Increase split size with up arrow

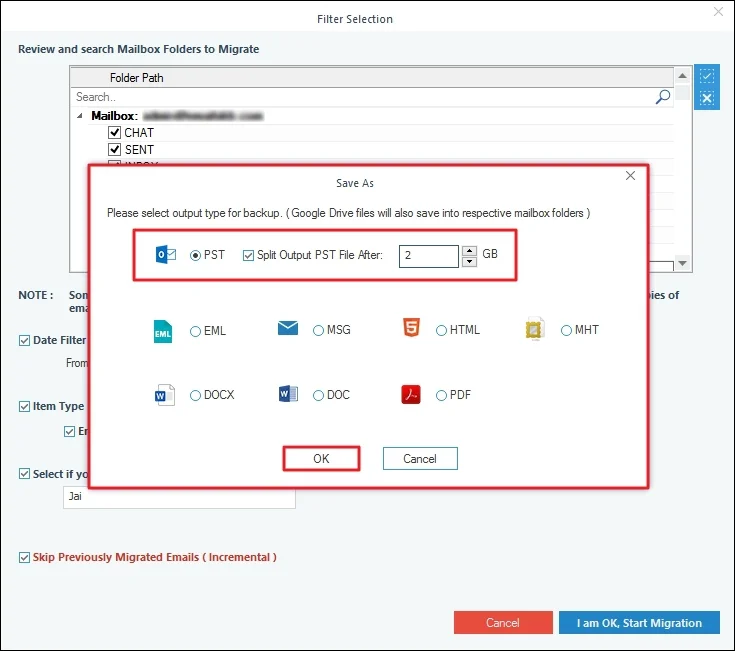click(469, 249)
